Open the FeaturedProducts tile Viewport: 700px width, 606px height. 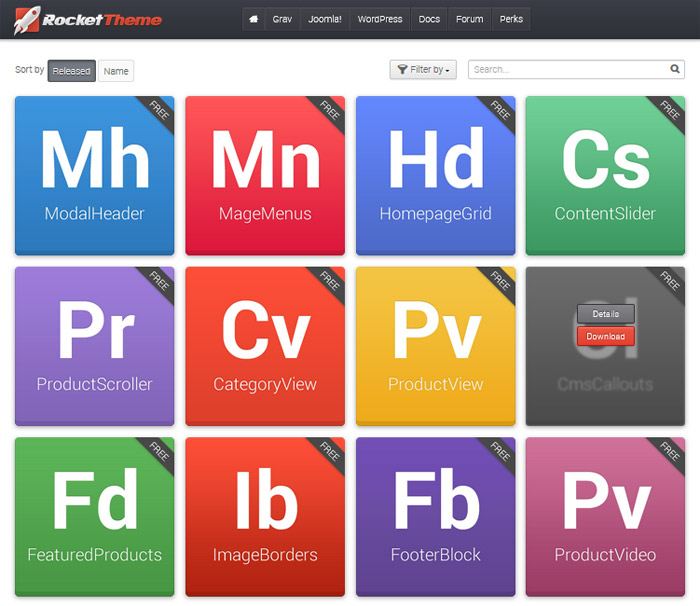(x=95, y=517)
